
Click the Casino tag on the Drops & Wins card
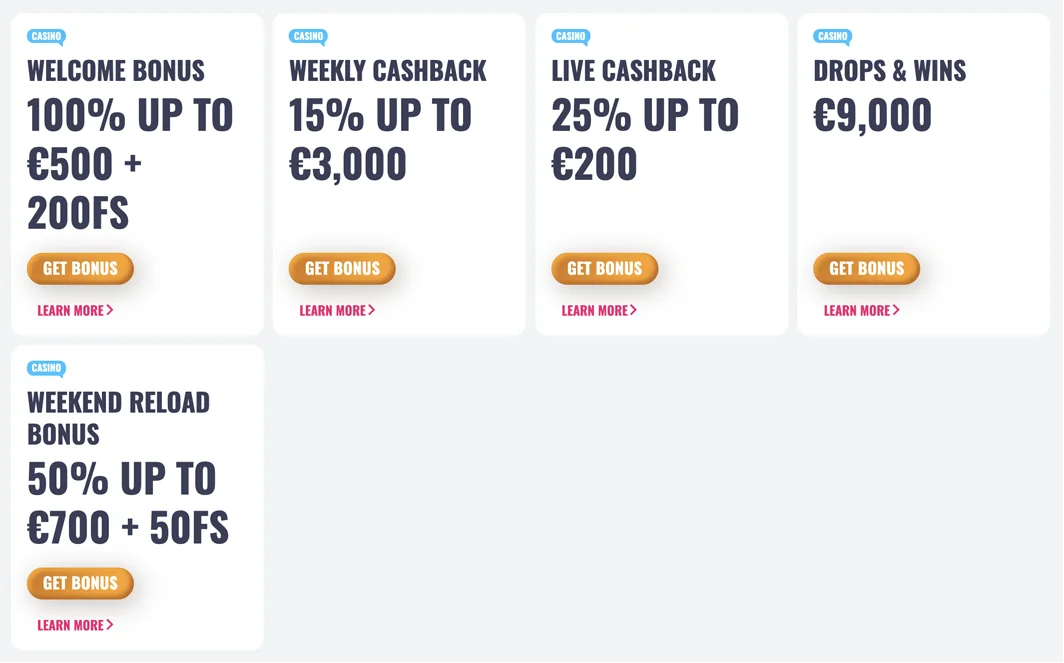coord(833,36)
